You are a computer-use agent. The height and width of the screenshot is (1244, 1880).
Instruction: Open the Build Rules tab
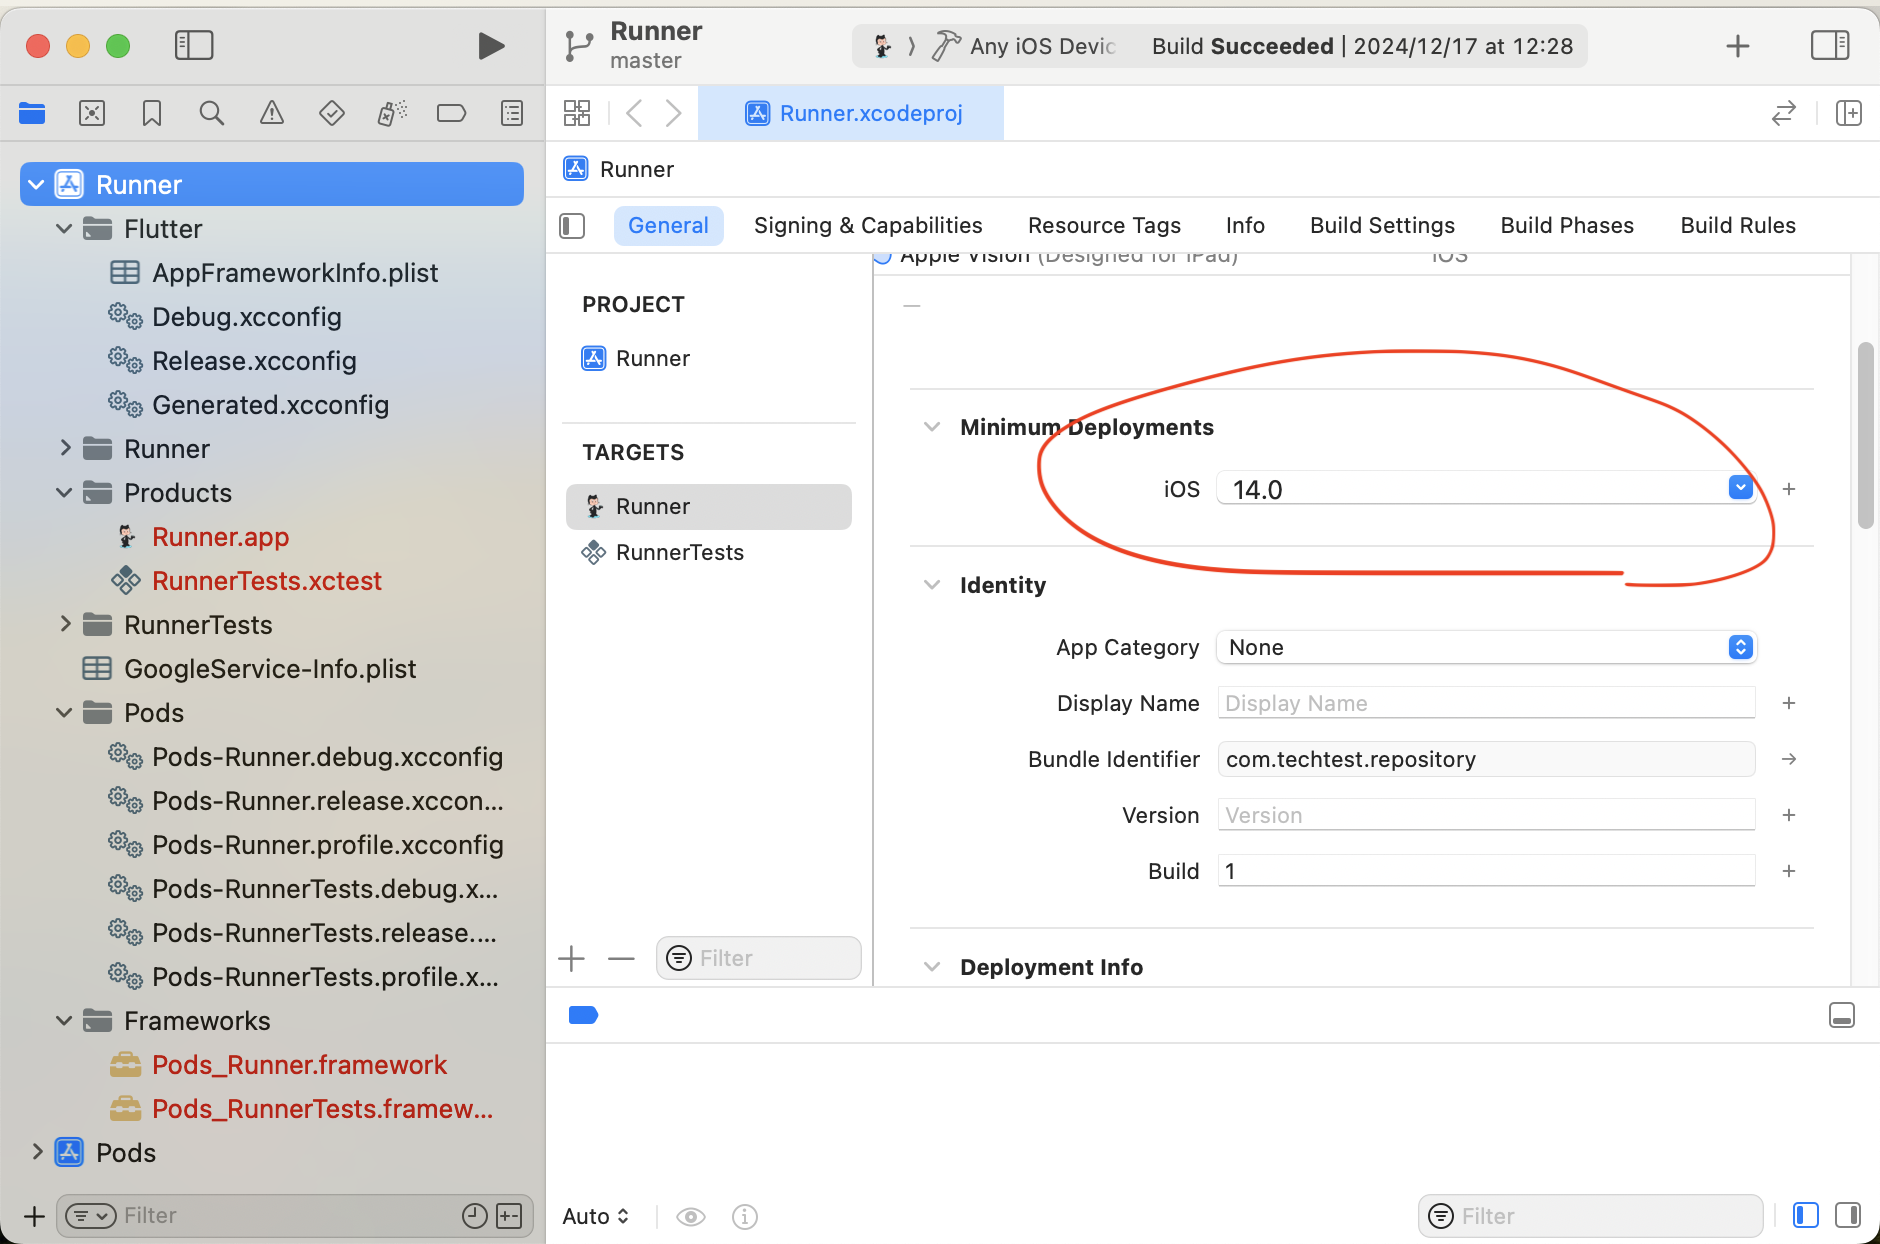pyautogui.click(x=1738, y=226)
